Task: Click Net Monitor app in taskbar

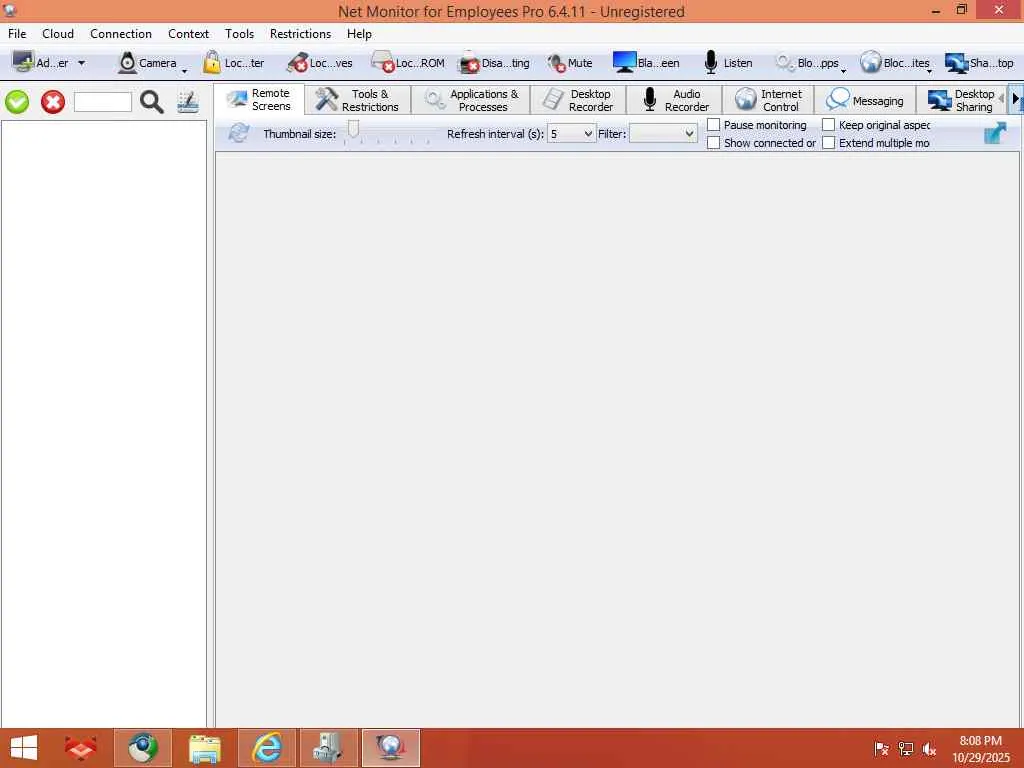Action: click(391, 748)
